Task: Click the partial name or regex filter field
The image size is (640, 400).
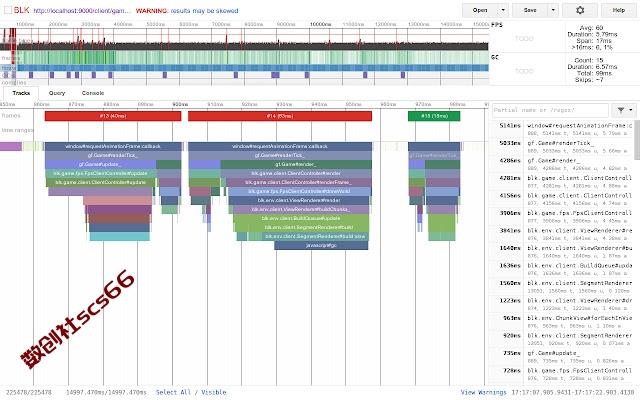Action: (550, 110)
